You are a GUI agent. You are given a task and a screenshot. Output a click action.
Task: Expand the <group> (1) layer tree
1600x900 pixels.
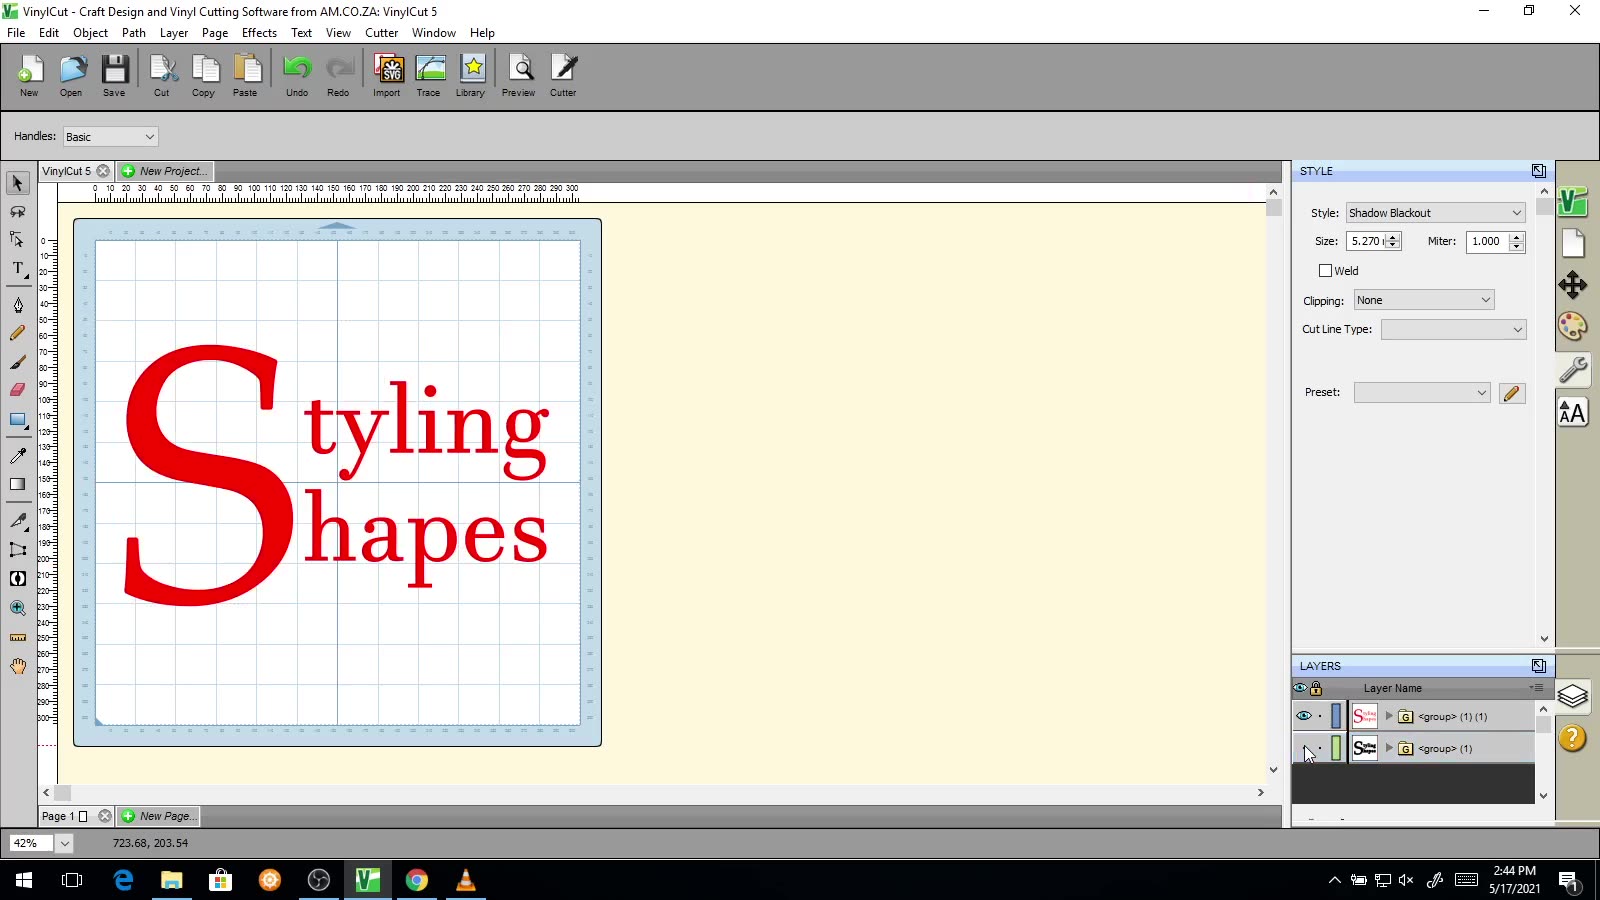coord(1389,748)
